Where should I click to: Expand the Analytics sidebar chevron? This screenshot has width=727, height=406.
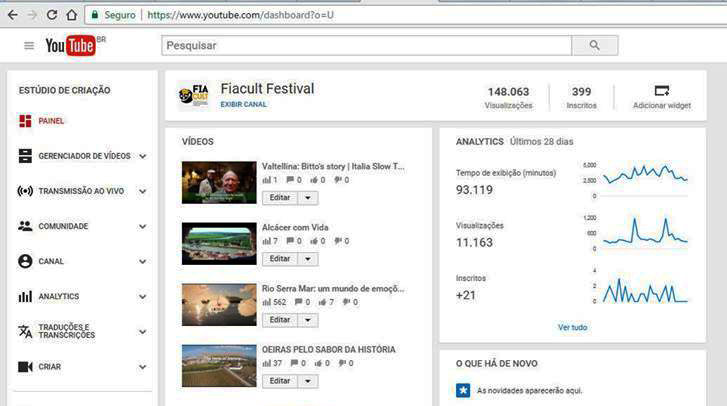click(x=143, y=297)
